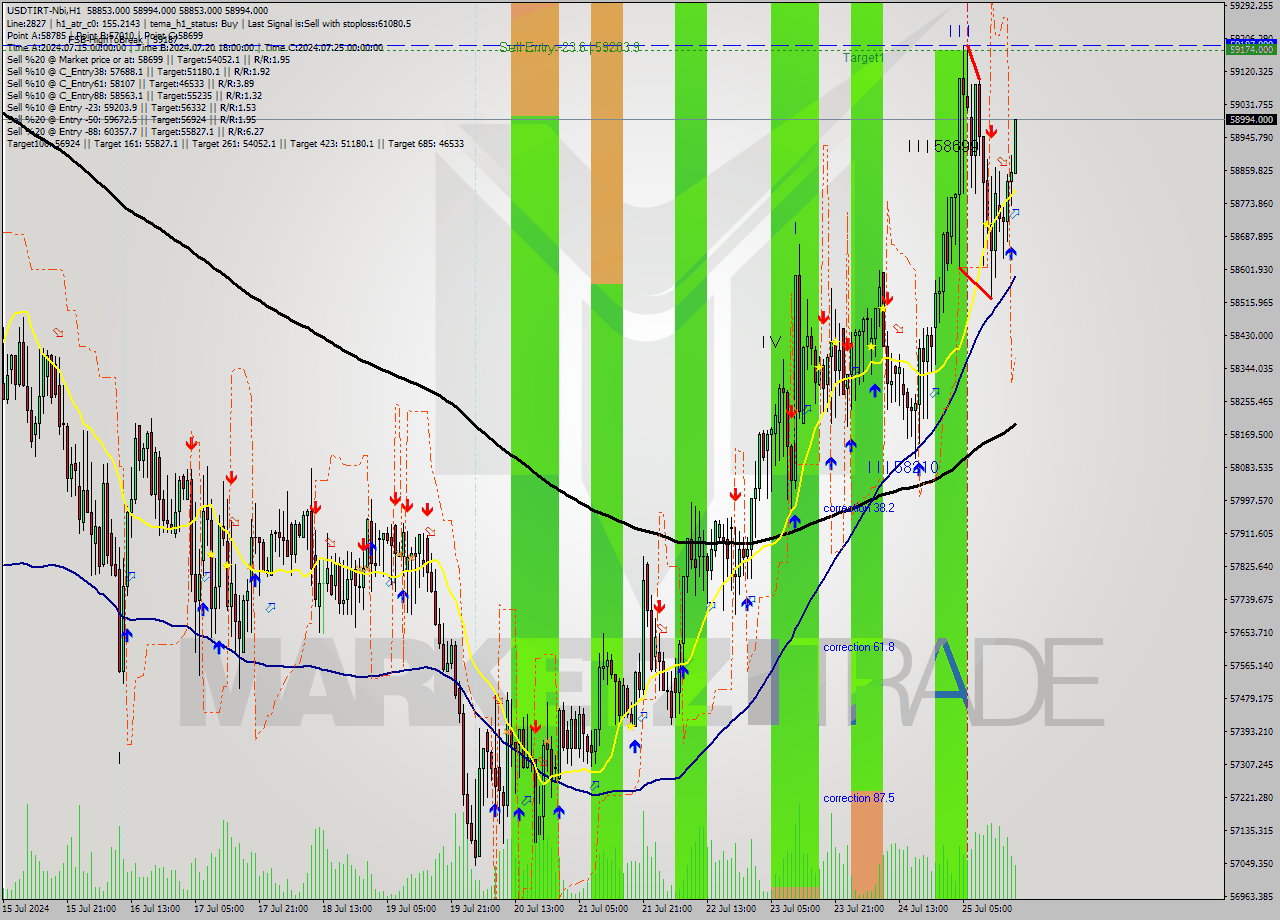Click the 'correction 61.8' level label
The width and height of the screenshot is (1280, 920).
click(x=858, y=647)
